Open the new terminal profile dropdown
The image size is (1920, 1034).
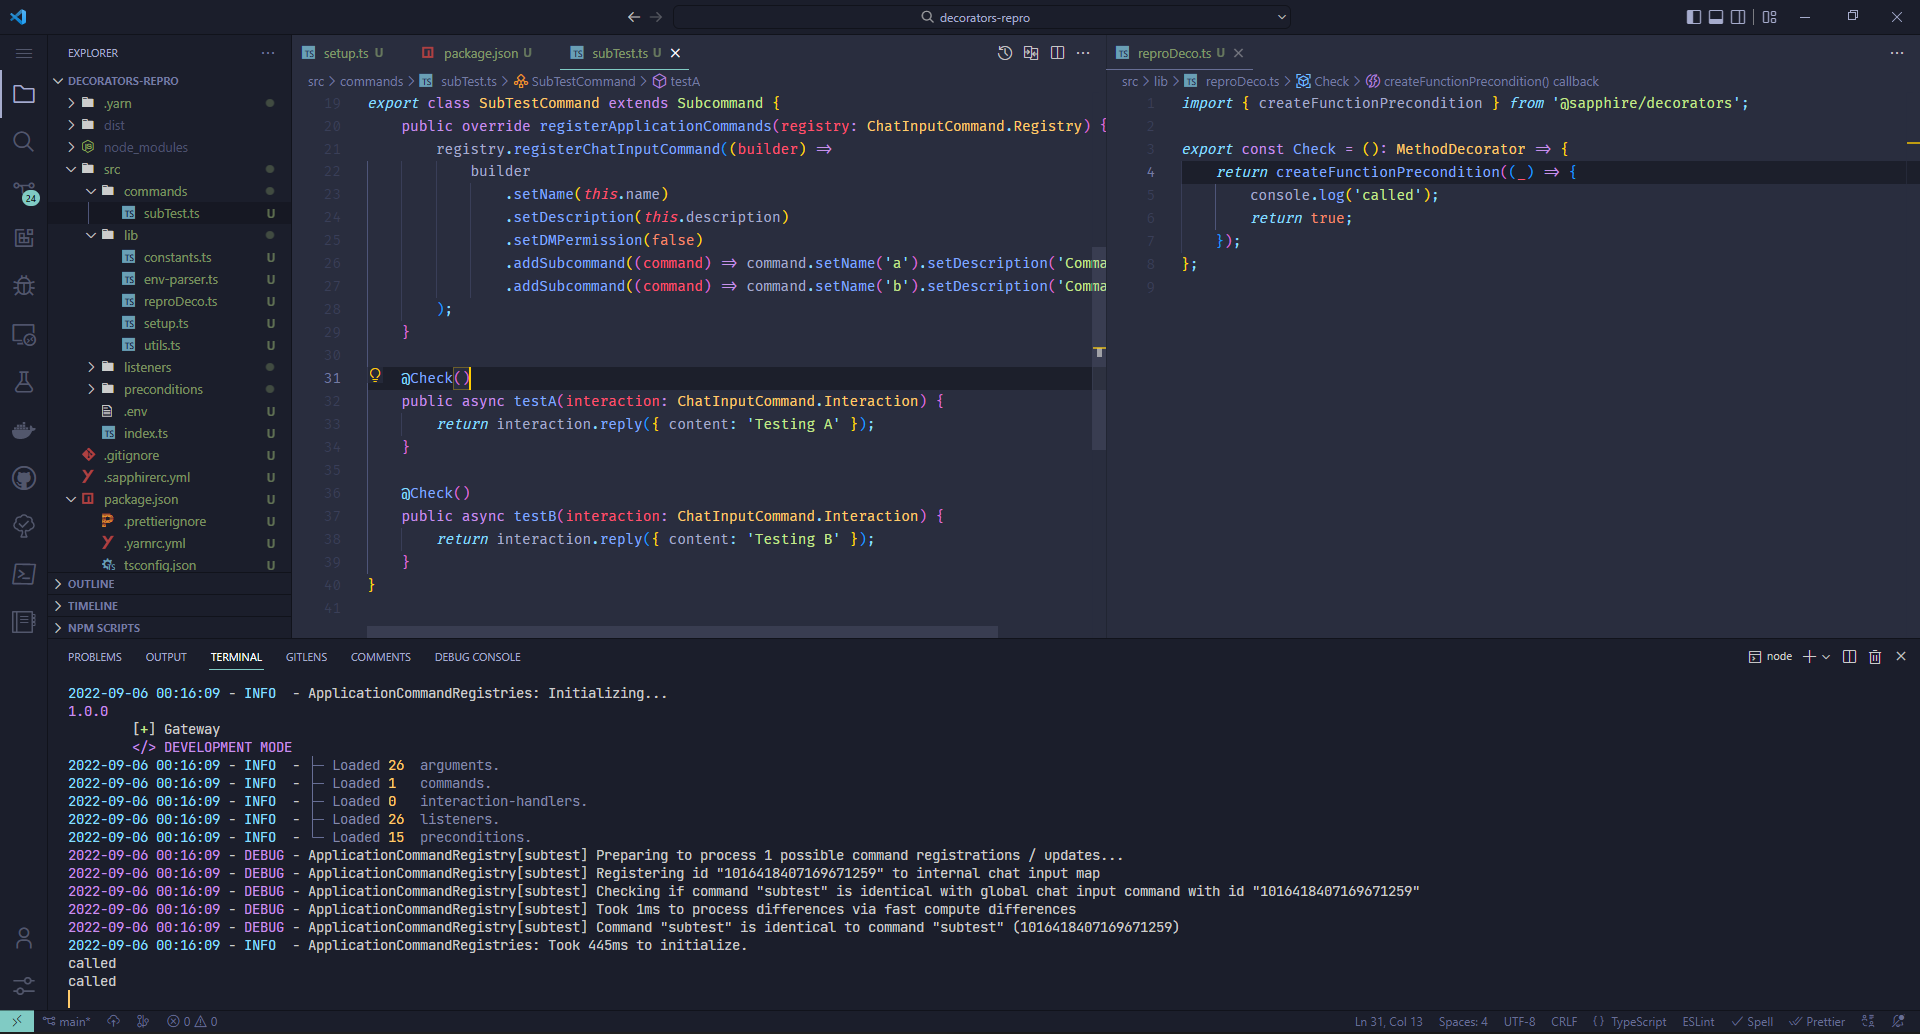(1827, 656)
